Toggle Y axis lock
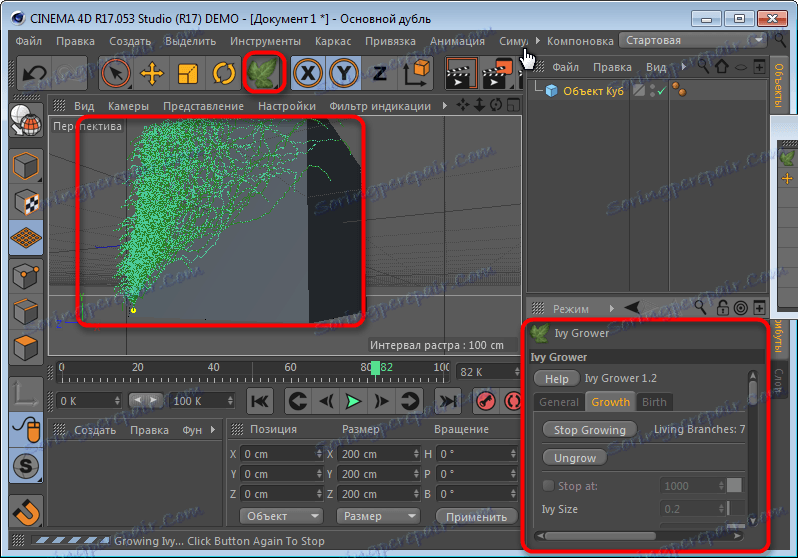The image size is (798, 558). pos(344,73)
